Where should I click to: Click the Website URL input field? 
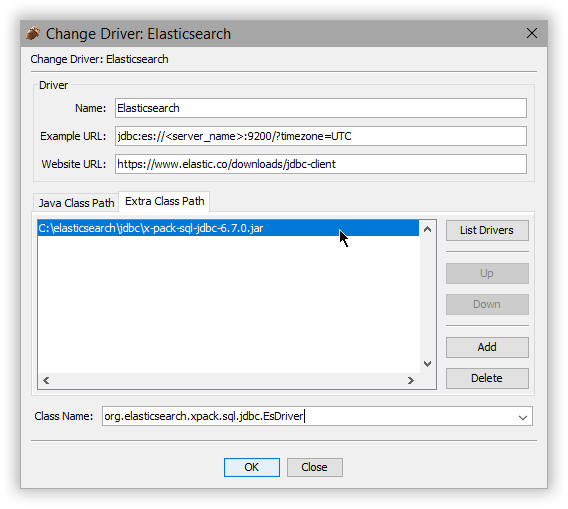coord(321,164)
